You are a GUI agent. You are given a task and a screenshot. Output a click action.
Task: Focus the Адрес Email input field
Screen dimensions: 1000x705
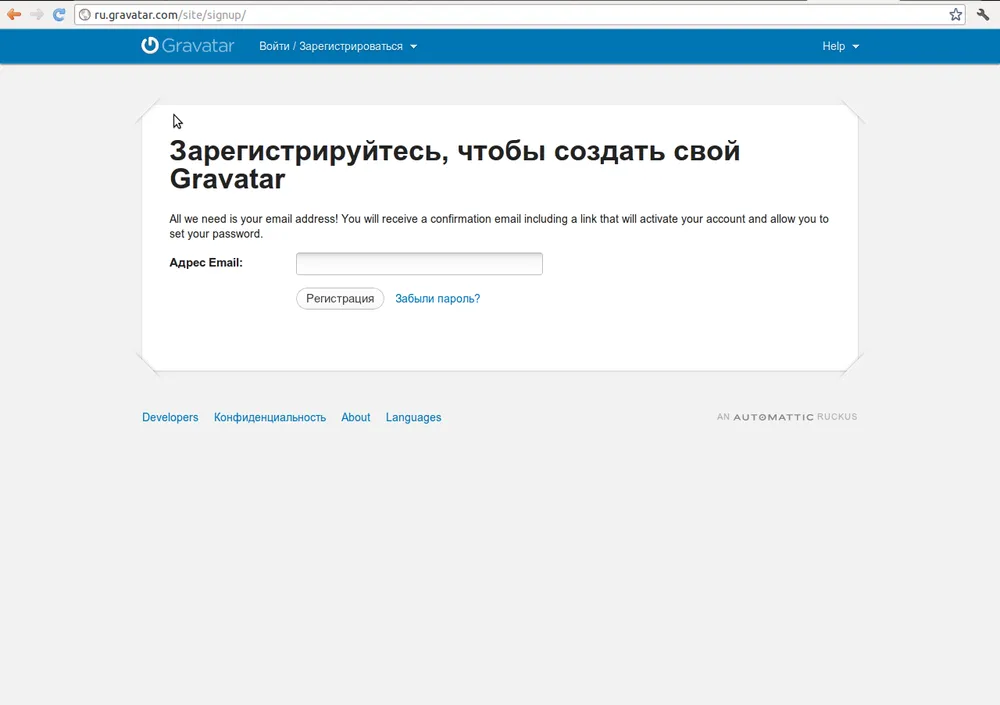(419, 264)
